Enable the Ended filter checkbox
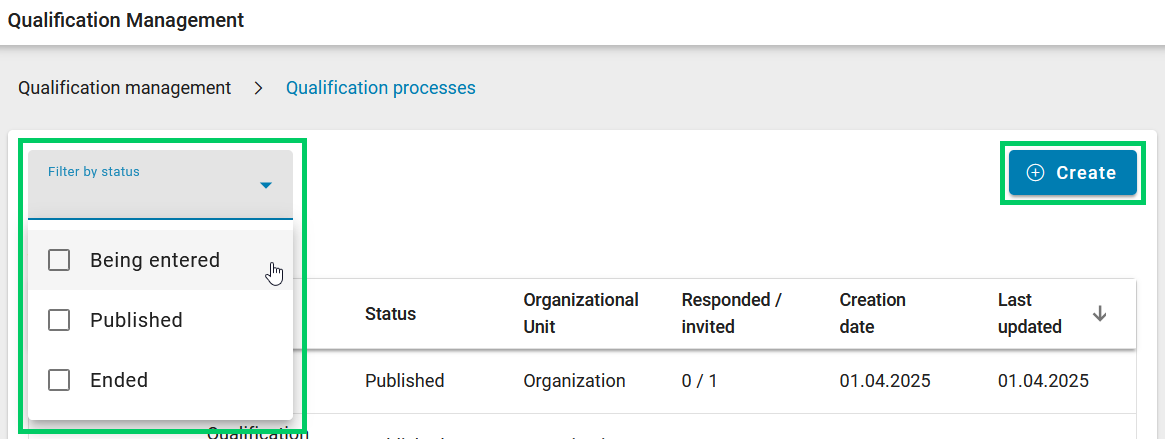The image size is (1165, 439). pos(59,380)
